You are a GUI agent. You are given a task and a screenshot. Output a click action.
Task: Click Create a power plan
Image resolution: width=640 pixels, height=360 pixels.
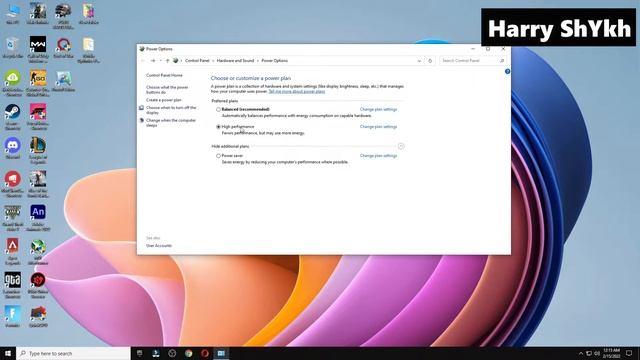coord(163,100)
